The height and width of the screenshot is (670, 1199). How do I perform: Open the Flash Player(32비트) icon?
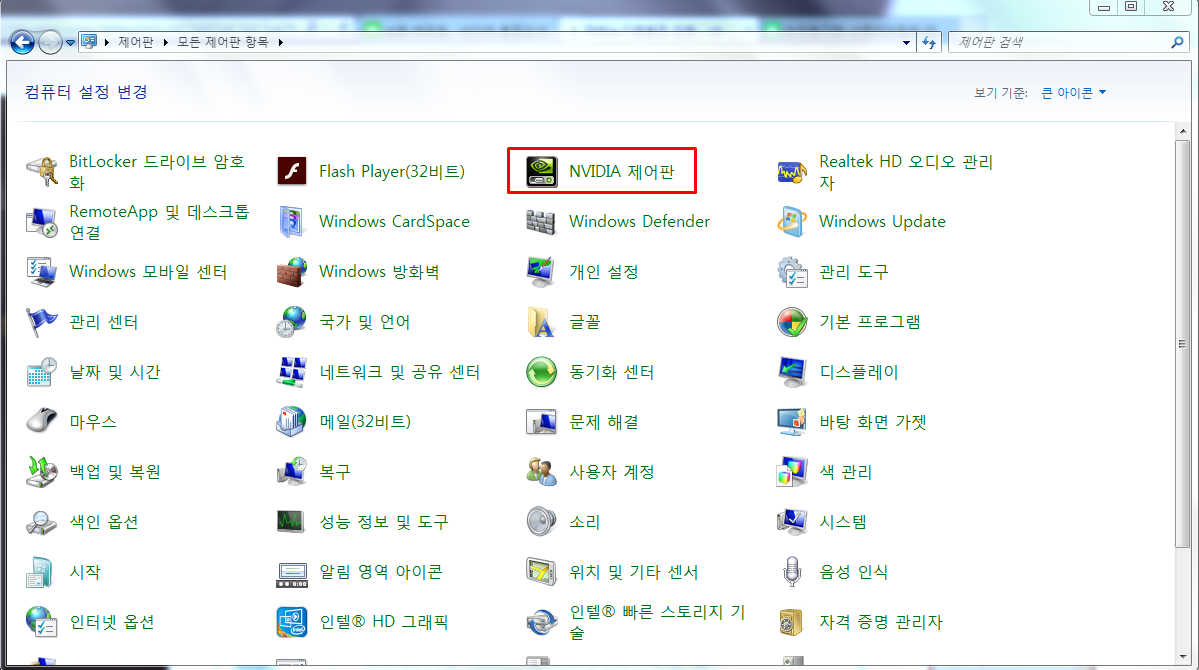click(291, 171)
